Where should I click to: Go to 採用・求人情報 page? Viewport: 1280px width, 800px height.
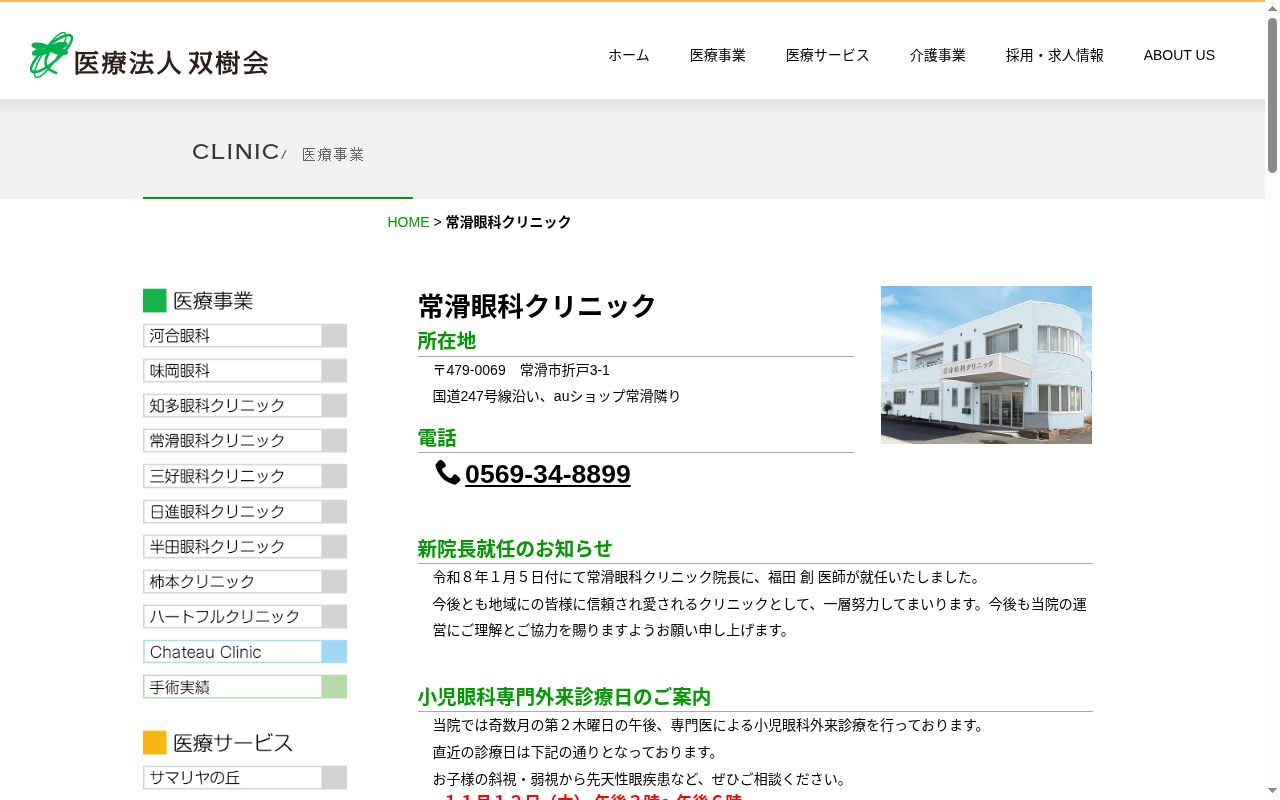click(1055, 55)
